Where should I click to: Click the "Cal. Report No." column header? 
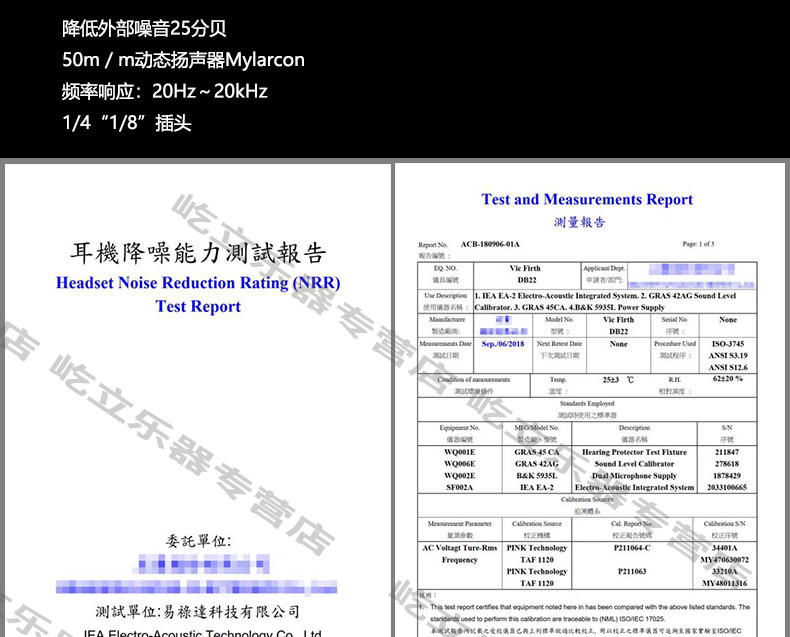tap(632, 524)
